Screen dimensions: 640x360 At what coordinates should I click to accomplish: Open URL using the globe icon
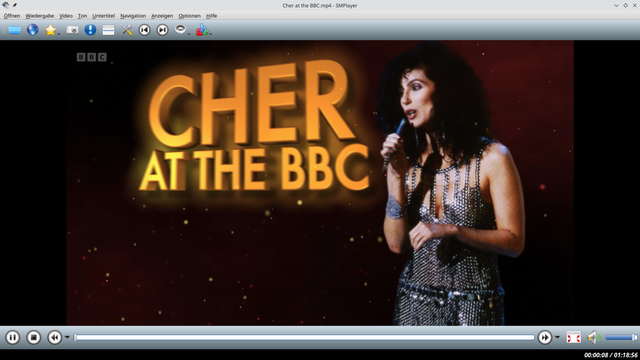click(x=33, y=30)
